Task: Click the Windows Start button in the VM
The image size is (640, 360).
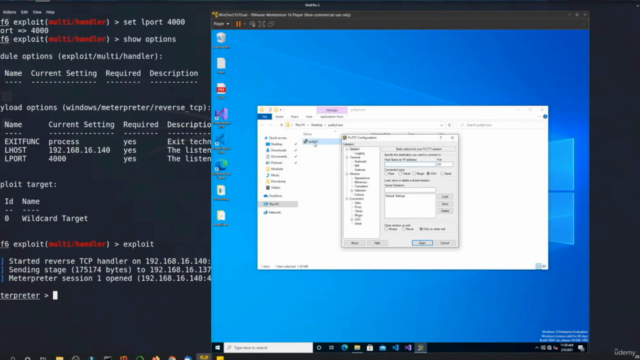Action: (218, 348)
